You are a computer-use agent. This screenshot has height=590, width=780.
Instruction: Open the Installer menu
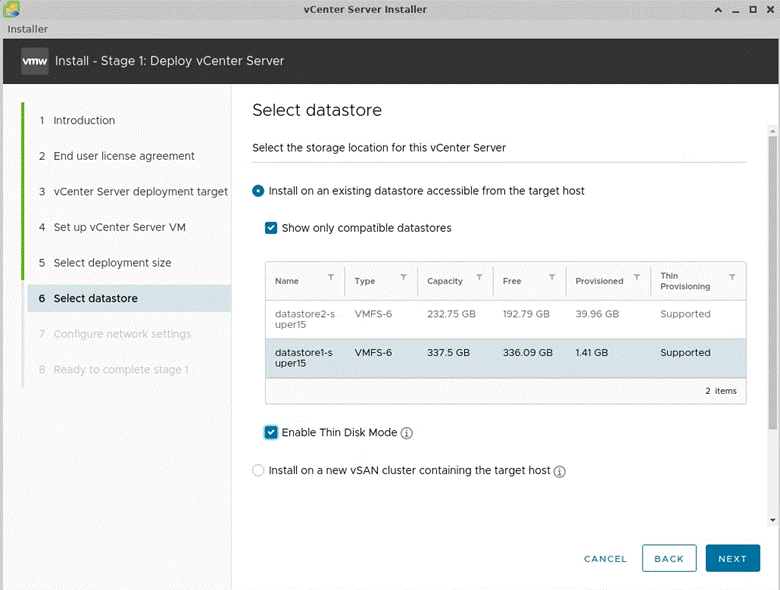point(27,29)
